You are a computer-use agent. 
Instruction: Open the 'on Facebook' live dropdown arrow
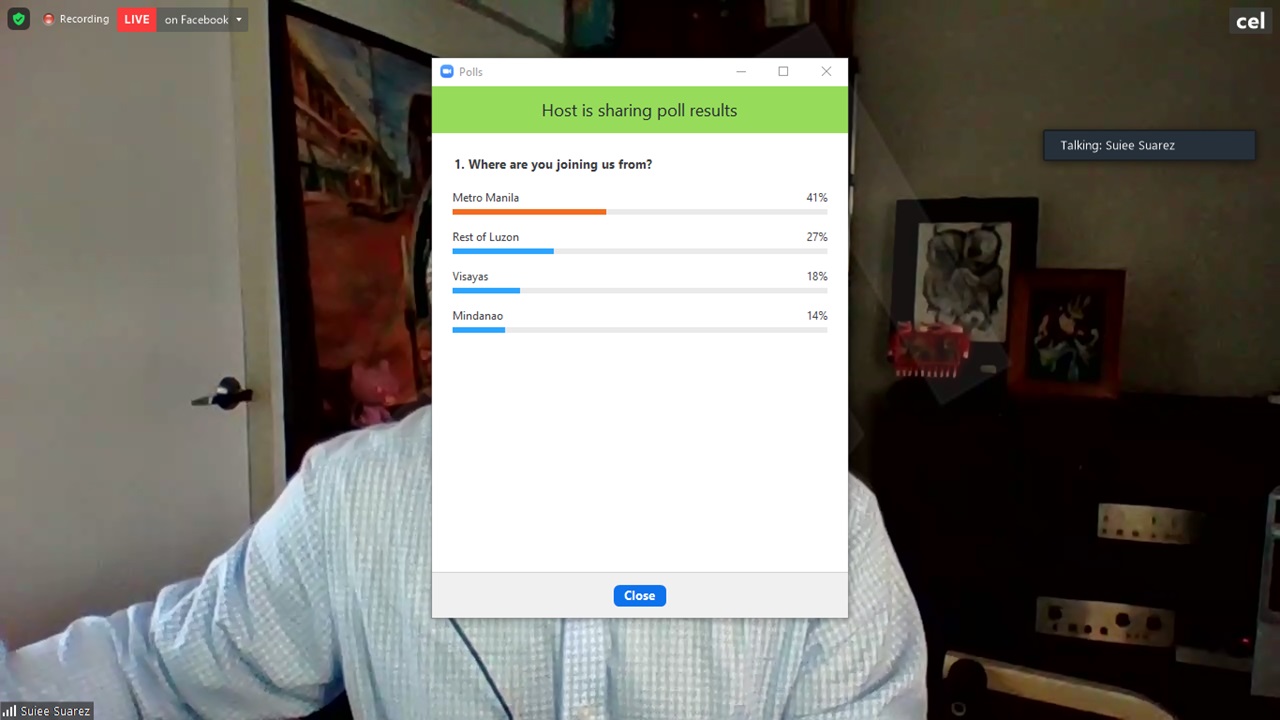(239, 20)
